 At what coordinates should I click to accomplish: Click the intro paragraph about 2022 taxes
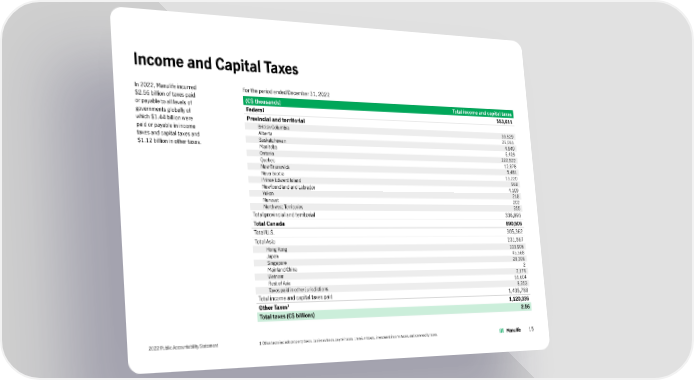tap(168, 112)
